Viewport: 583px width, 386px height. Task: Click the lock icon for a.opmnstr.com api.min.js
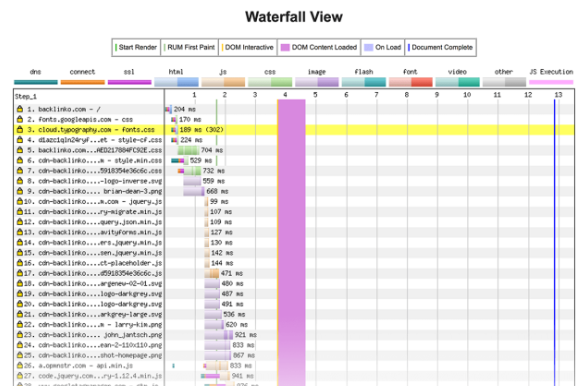[20, 366]
